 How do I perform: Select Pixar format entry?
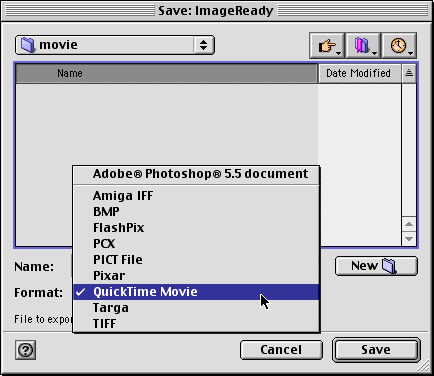[x=196, y=276]
